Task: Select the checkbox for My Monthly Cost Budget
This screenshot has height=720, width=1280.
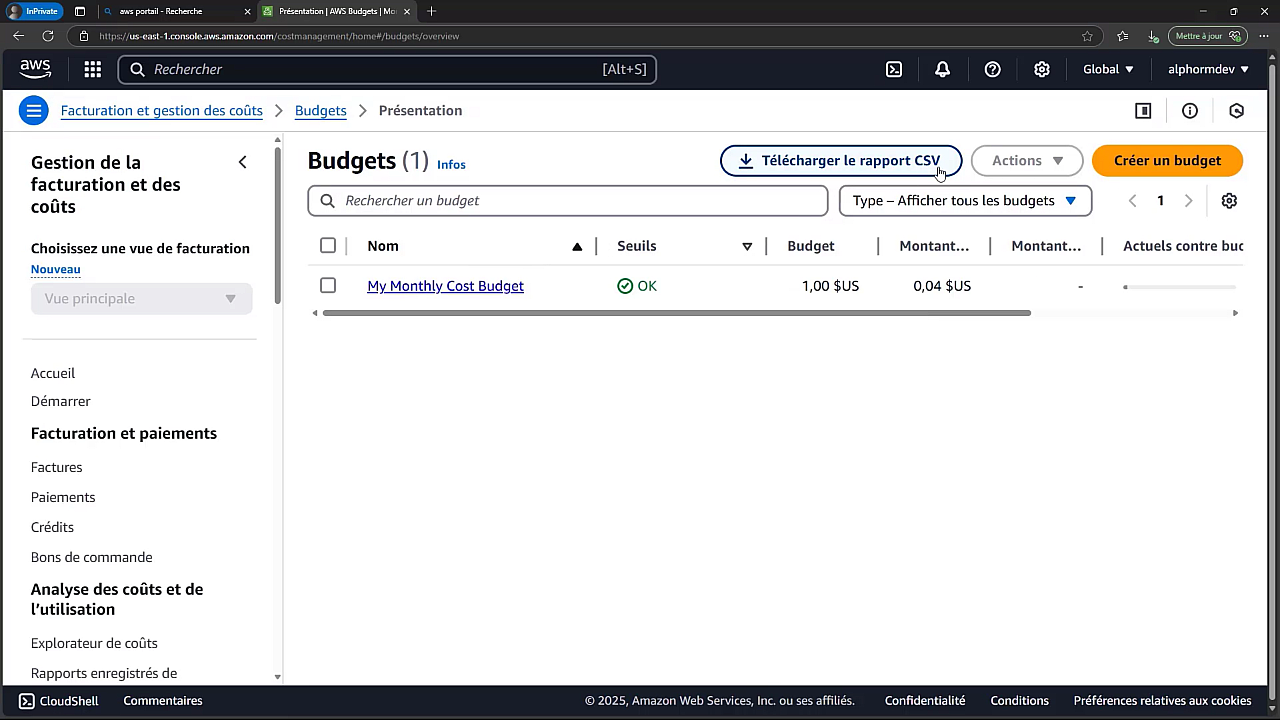Action: coord(327,285)
